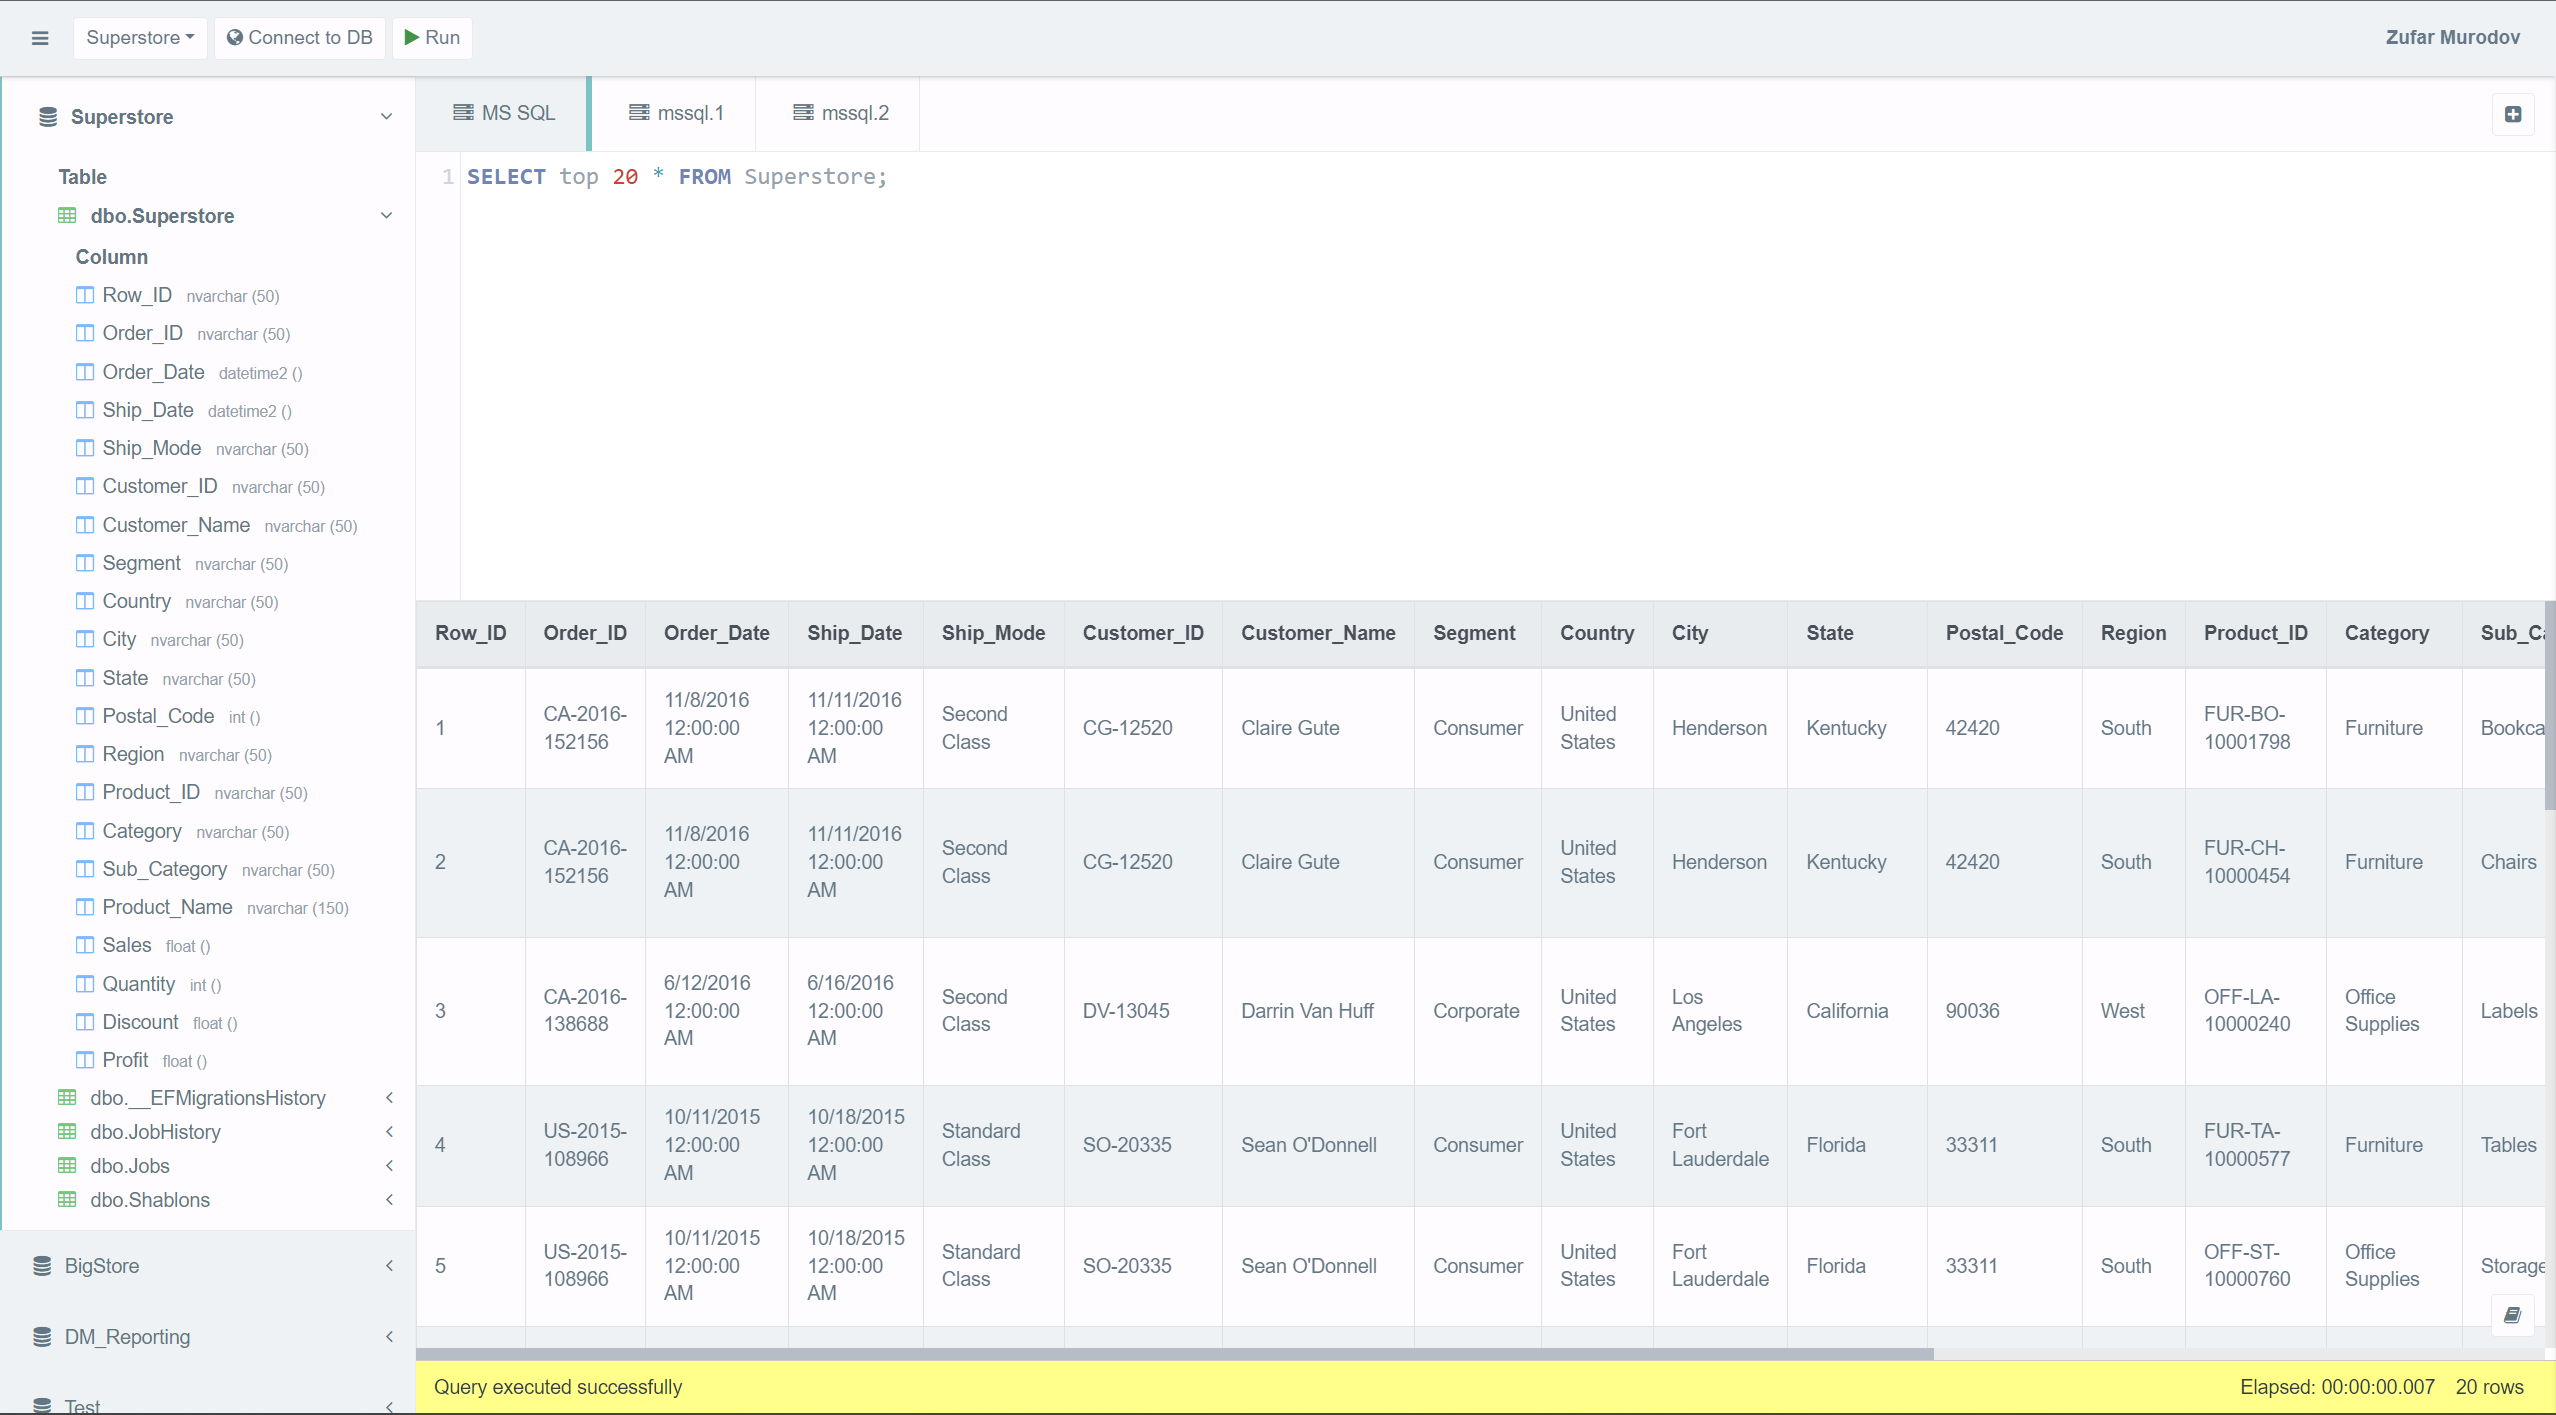The image size is (2556, 1415).
Task: Open the Superstore database dropdown in toolbar
Action: point(140,38)
